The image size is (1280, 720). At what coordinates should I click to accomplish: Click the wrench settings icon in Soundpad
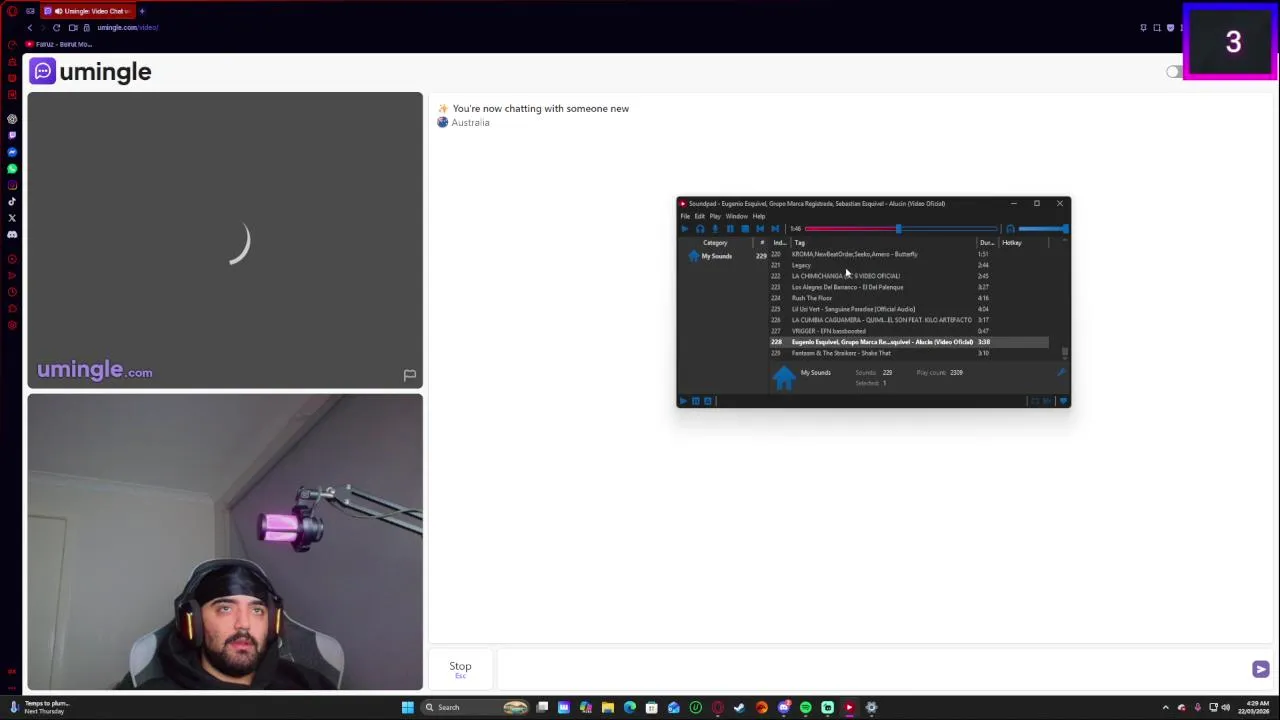(x=1061, y=373)
